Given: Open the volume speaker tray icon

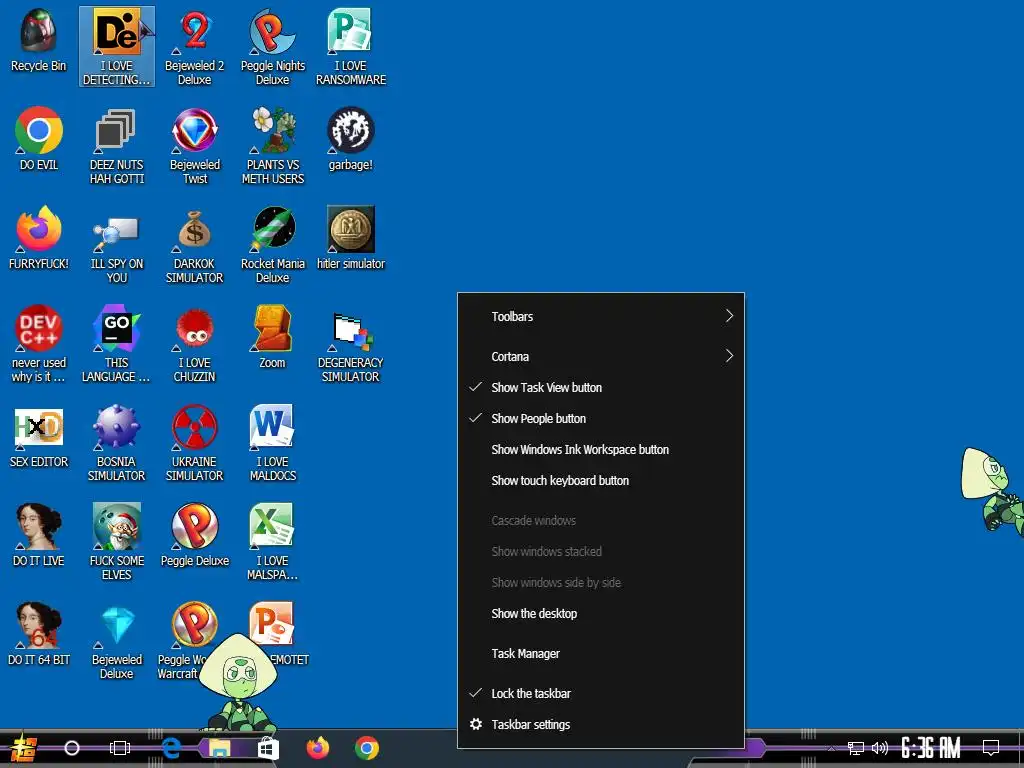Looking at the screenshot, I should pos(880,748).
